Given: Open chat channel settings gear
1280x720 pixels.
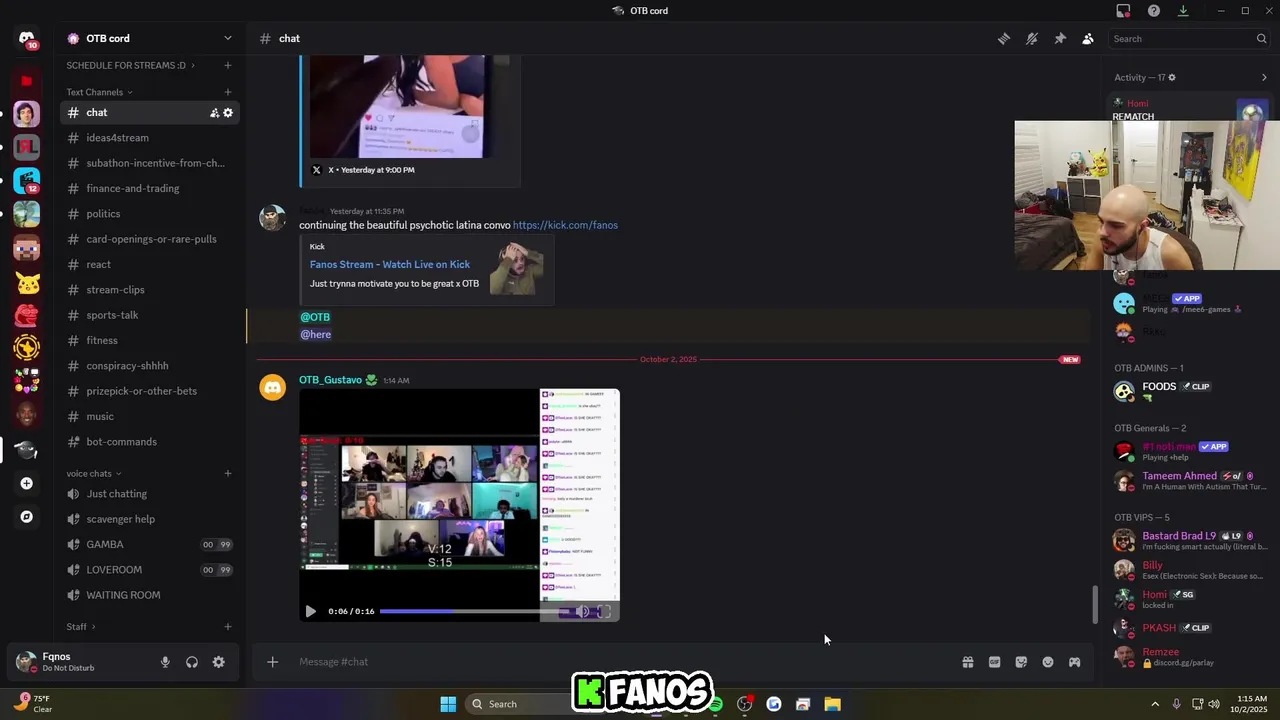Looking at the screenshot, I should point(228,113).
